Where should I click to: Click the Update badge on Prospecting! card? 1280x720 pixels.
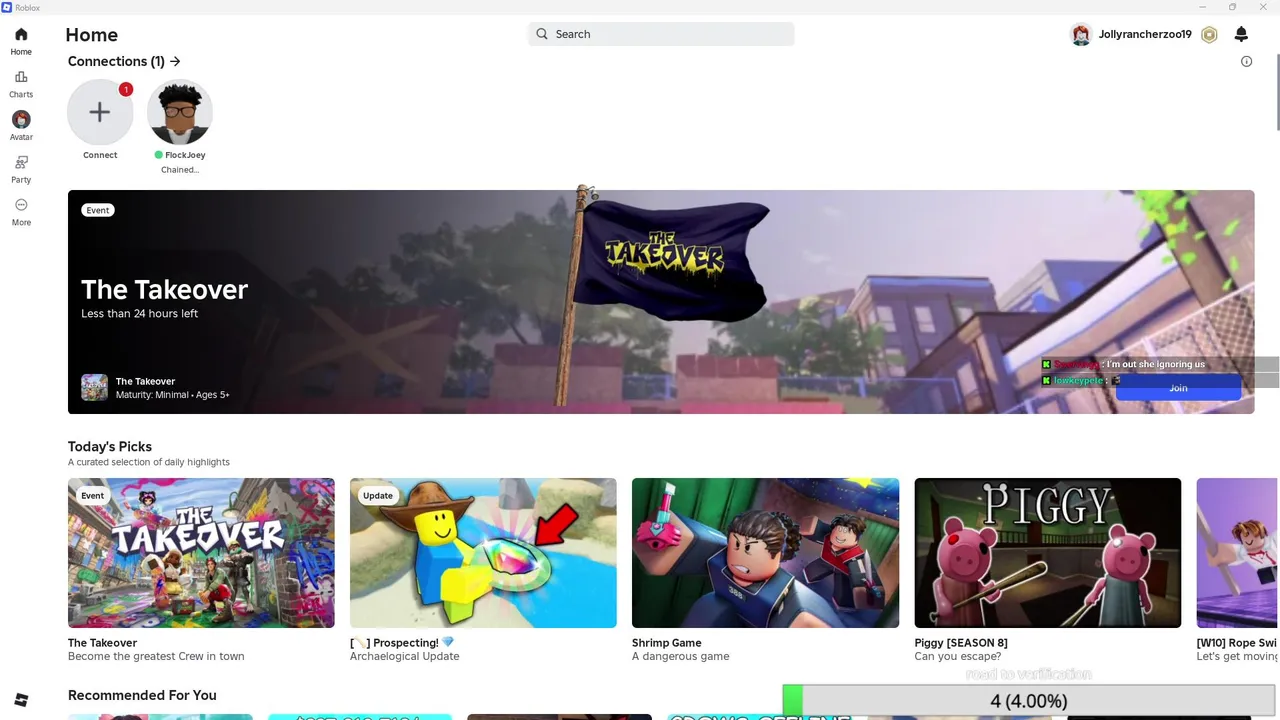pos(378,495)
